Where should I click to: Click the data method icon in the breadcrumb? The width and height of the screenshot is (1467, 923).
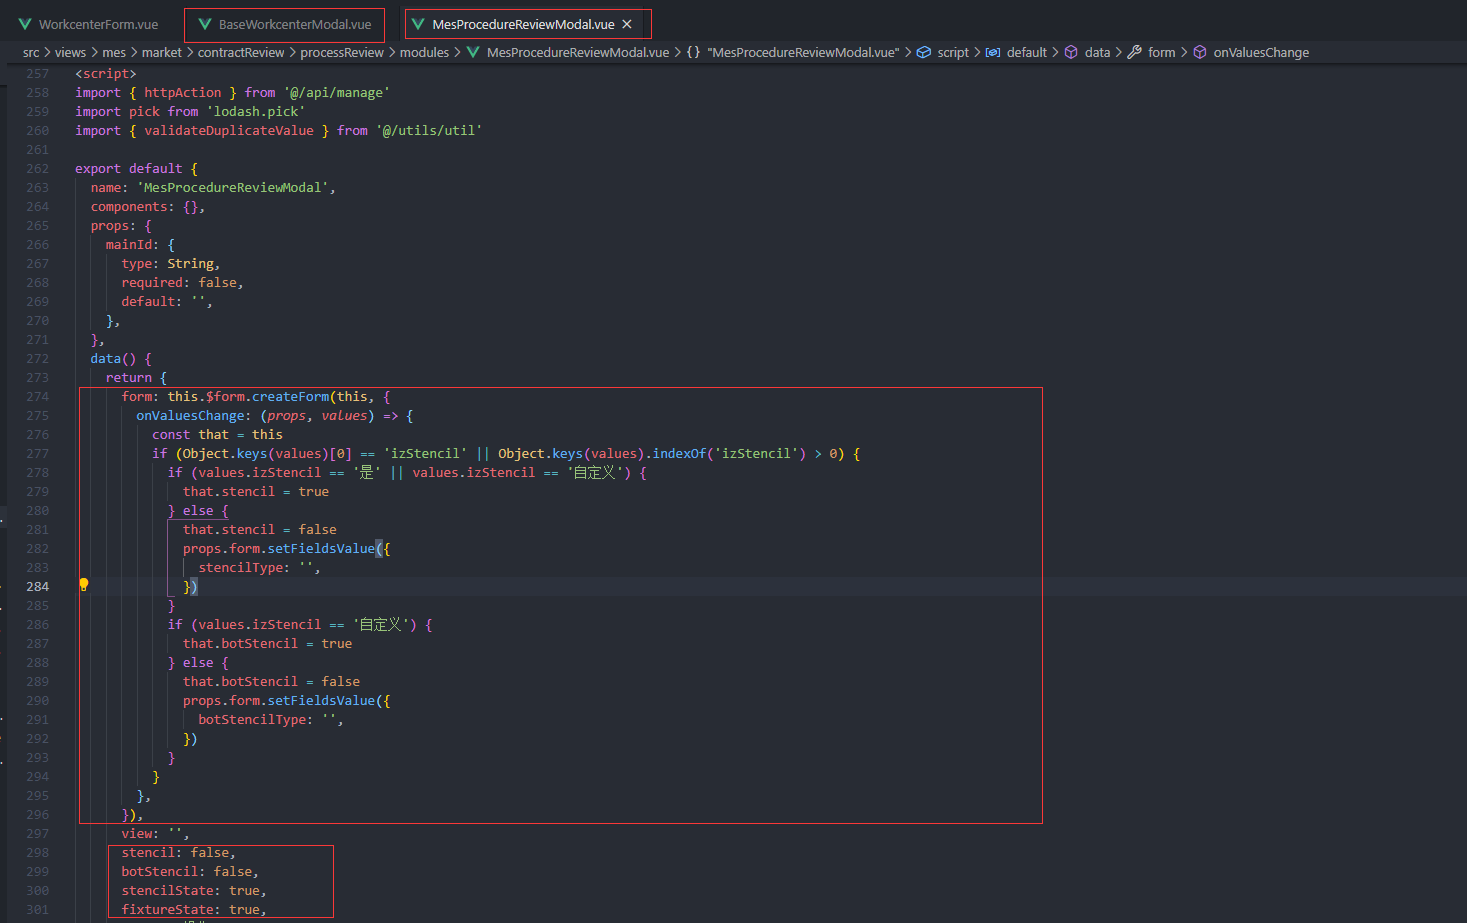pos(1071,52)
